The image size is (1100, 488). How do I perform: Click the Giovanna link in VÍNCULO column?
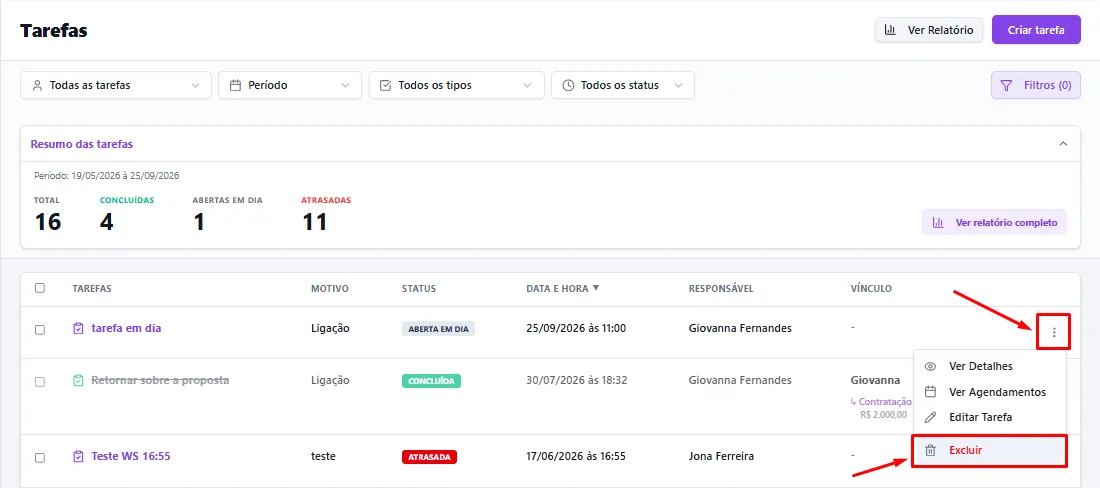pyautogui.click(x=875, y=380)
